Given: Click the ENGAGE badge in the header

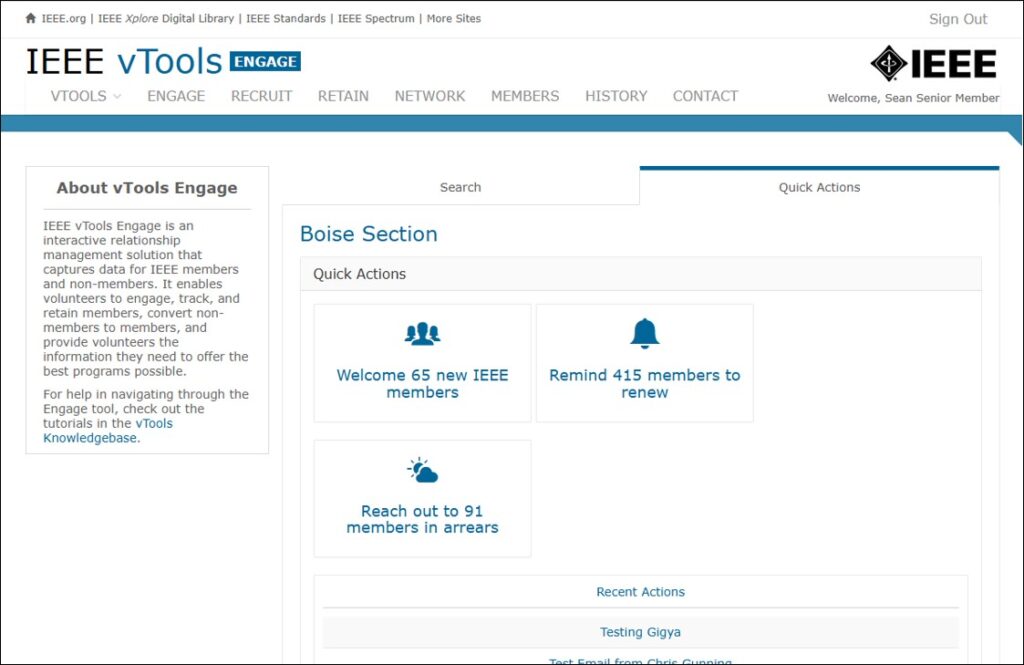Looking at the screenshot, I should coord(265,61).
